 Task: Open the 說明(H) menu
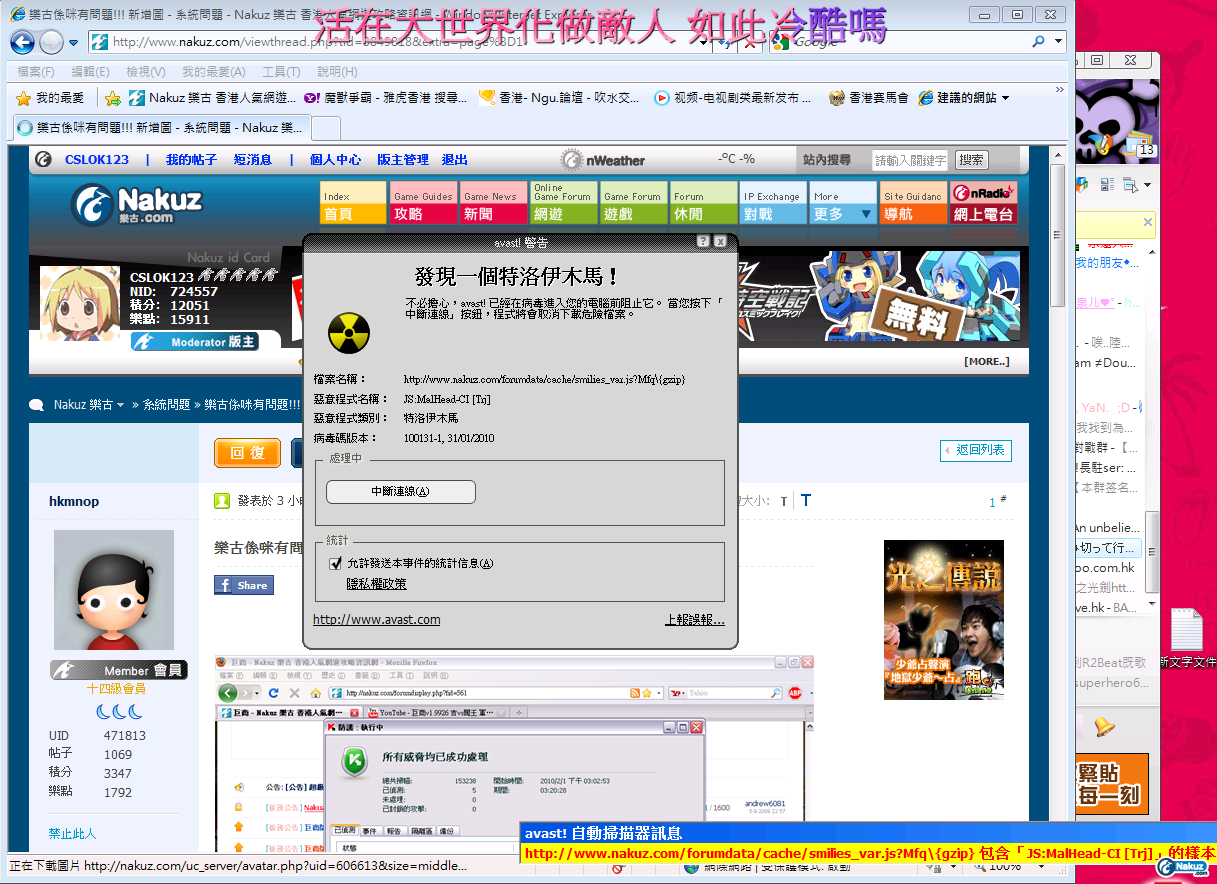pyautogui.click(x=337, y=72)
